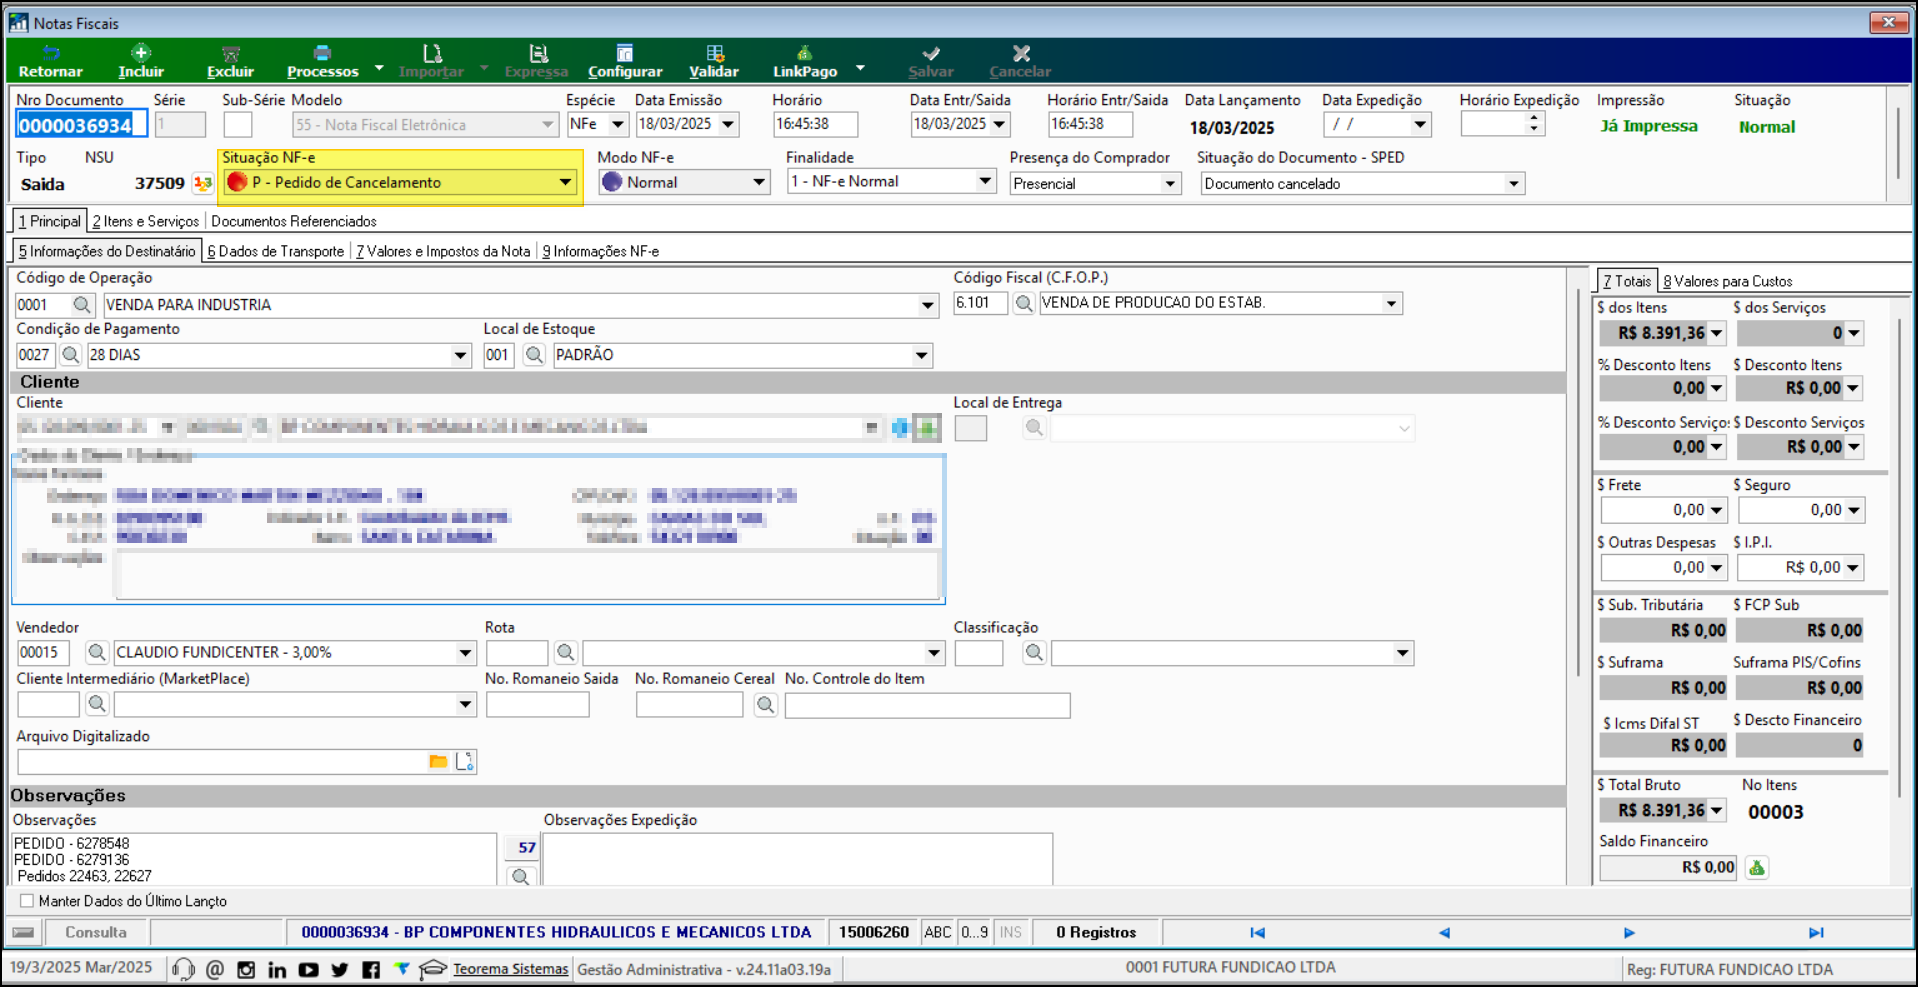Select the 7 Totais tab

pos(1626,281)
